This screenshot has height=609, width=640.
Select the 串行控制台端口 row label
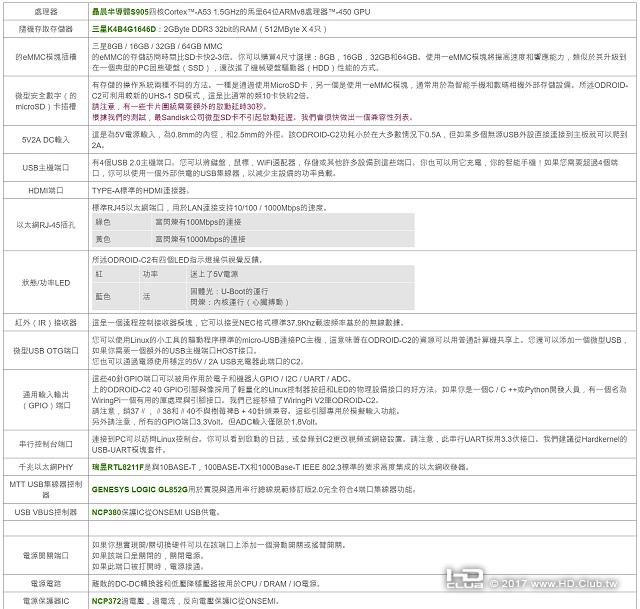(x=46, y=444)
